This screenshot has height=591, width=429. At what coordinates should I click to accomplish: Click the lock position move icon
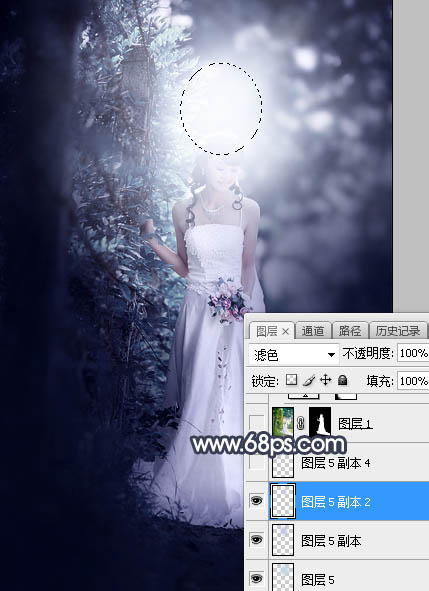(325, 380)
